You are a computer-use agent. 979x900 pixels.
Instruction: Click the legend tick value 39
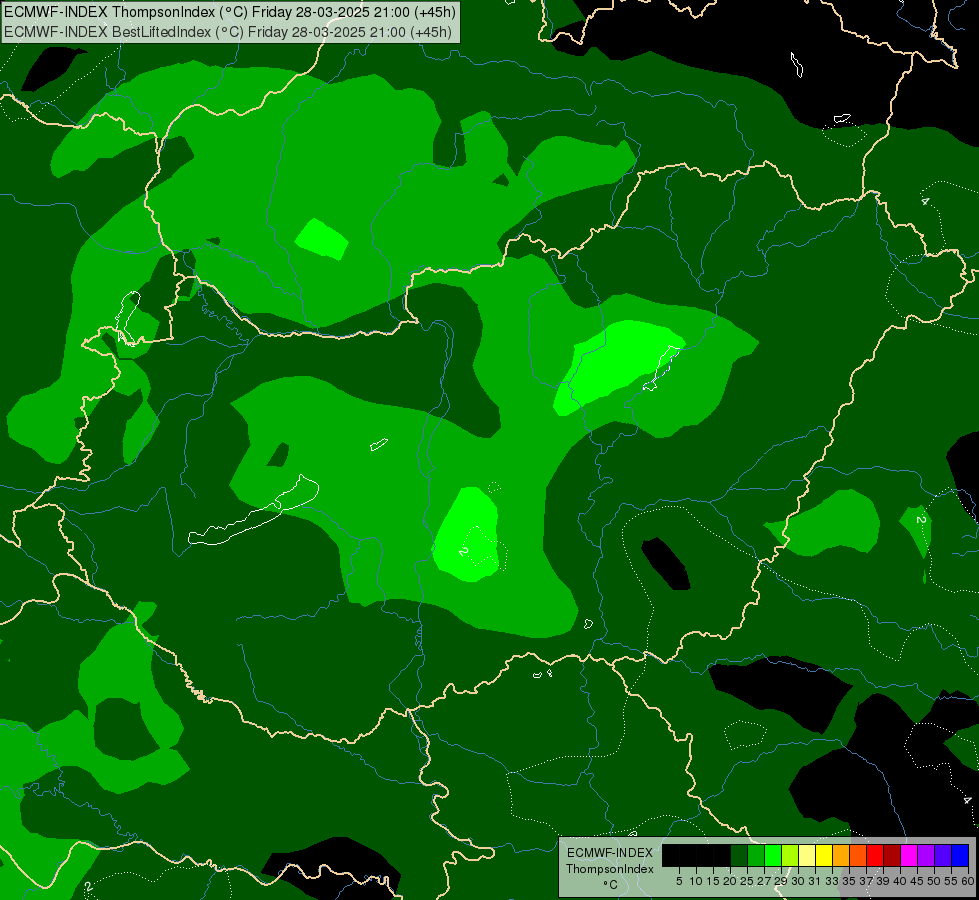coord(883,881)
